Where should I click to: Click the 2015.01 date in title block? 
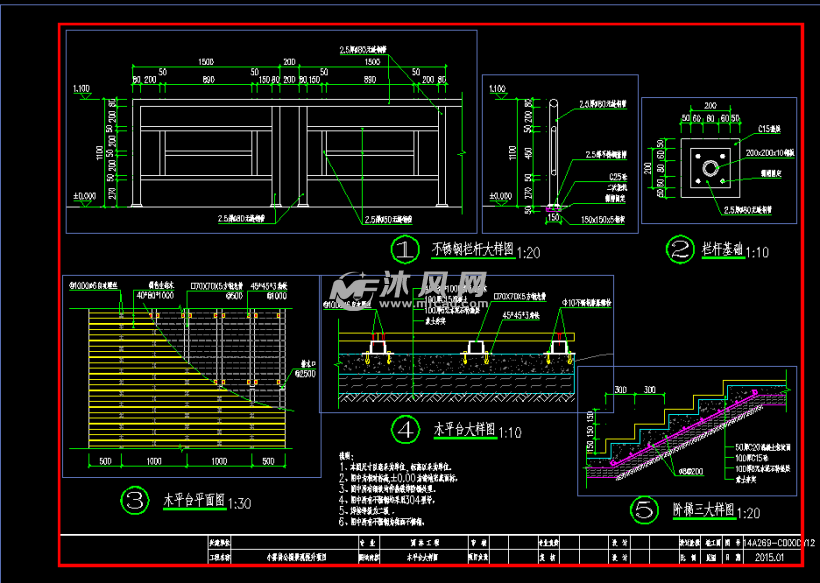click(x=769, y=557)
